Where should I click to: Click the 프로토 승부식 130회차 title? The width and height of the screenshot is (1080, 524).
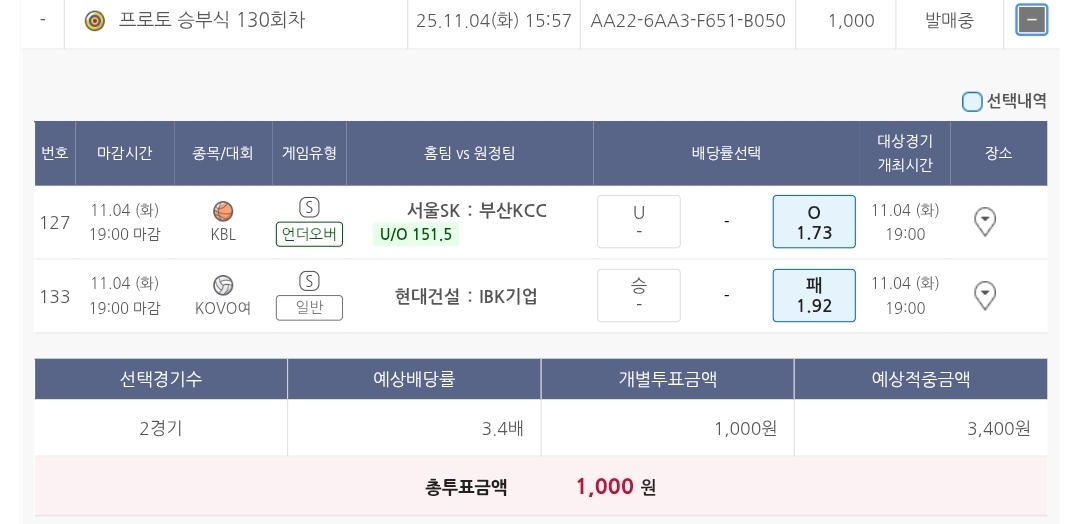tap(212, 20)
